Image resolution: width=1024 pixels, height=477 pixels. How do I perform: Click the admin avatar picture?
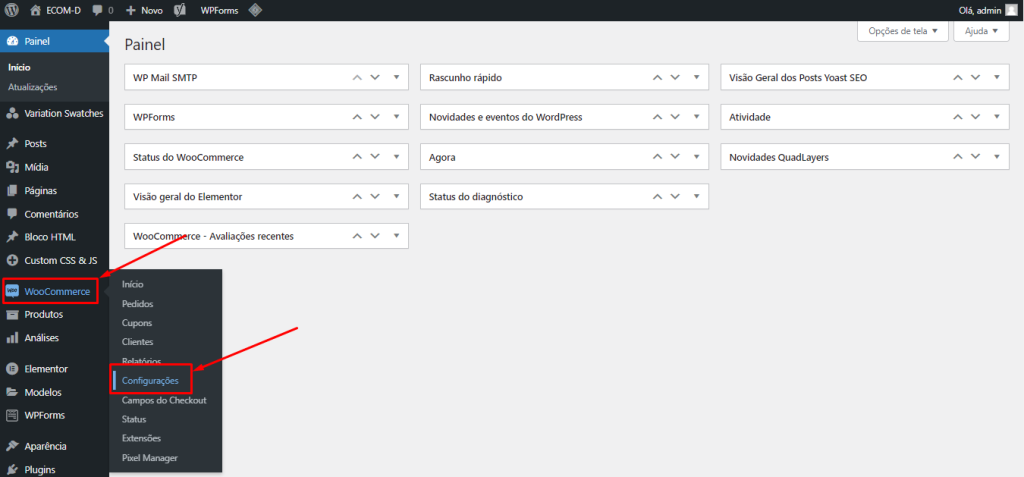pos(1011,10)
